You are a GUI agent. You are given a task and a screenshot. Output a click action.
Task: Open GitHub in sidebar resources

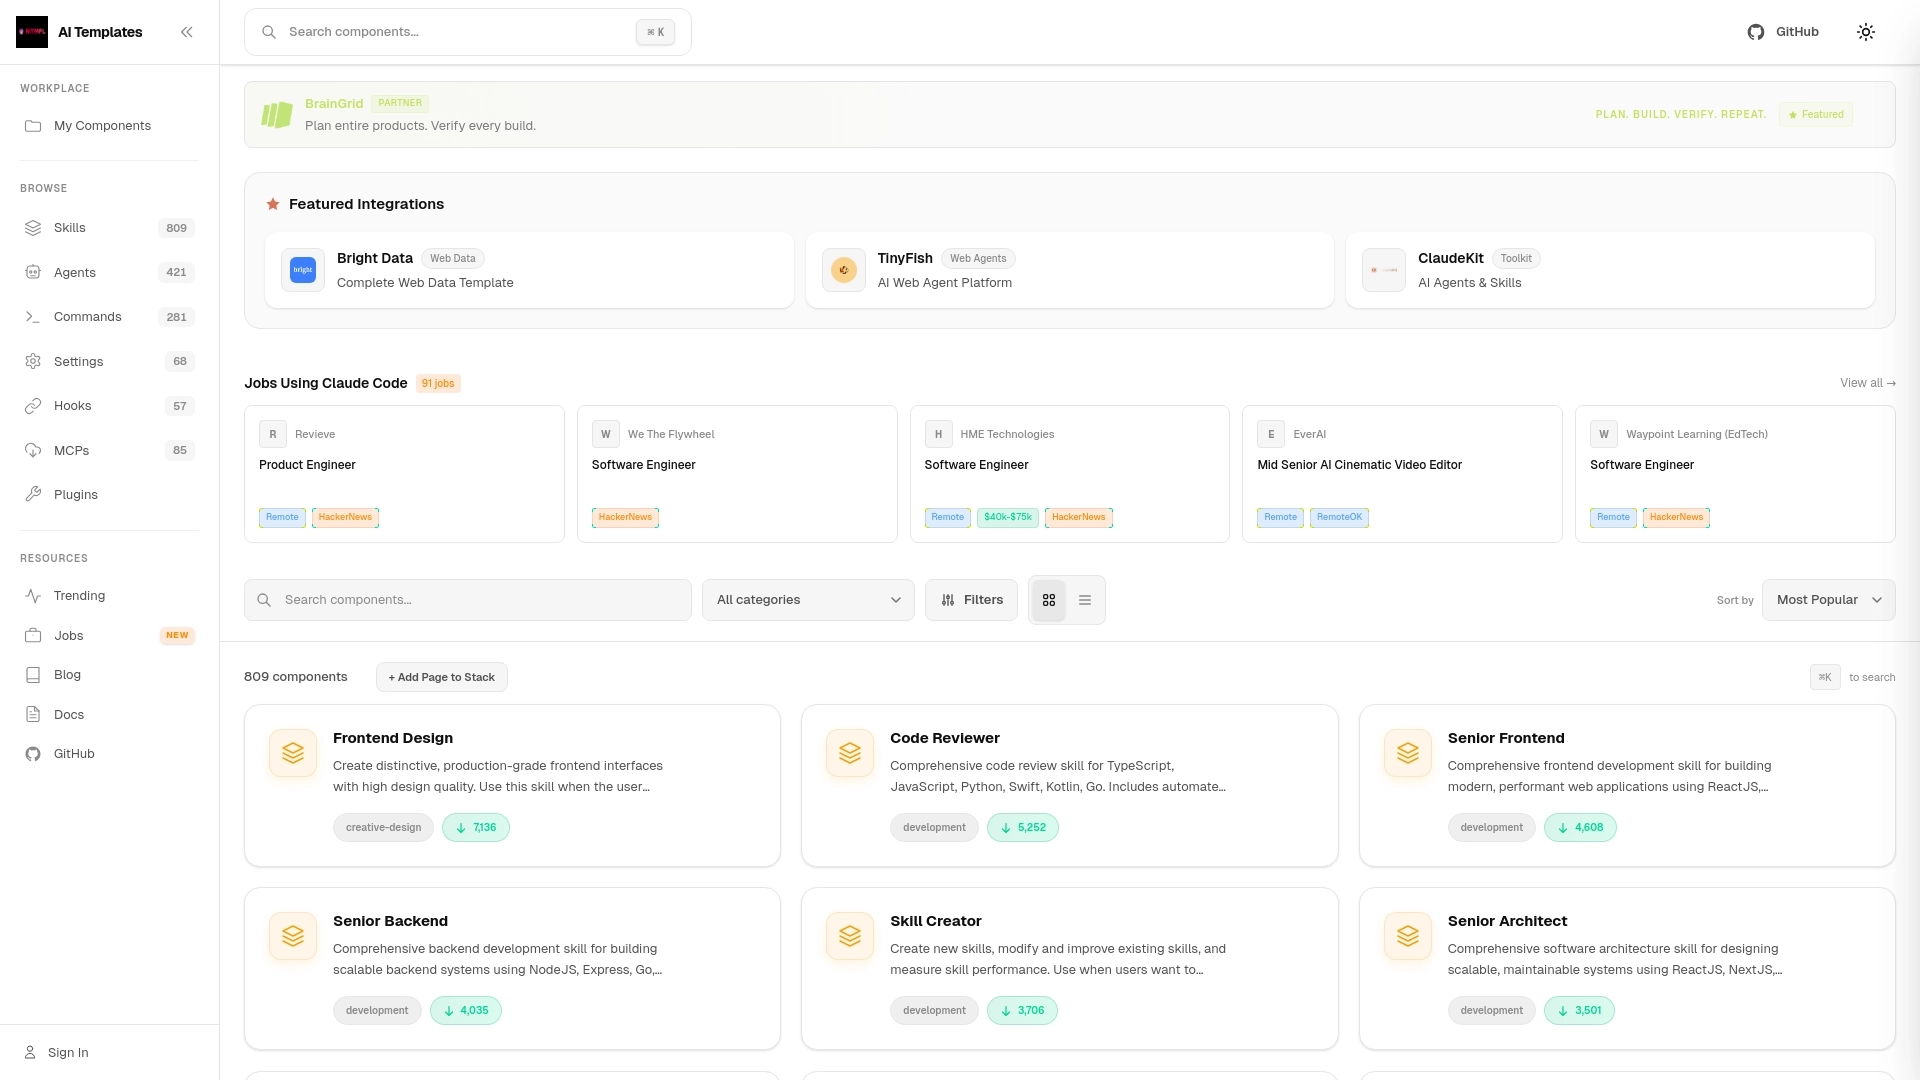tap(109, 754)
